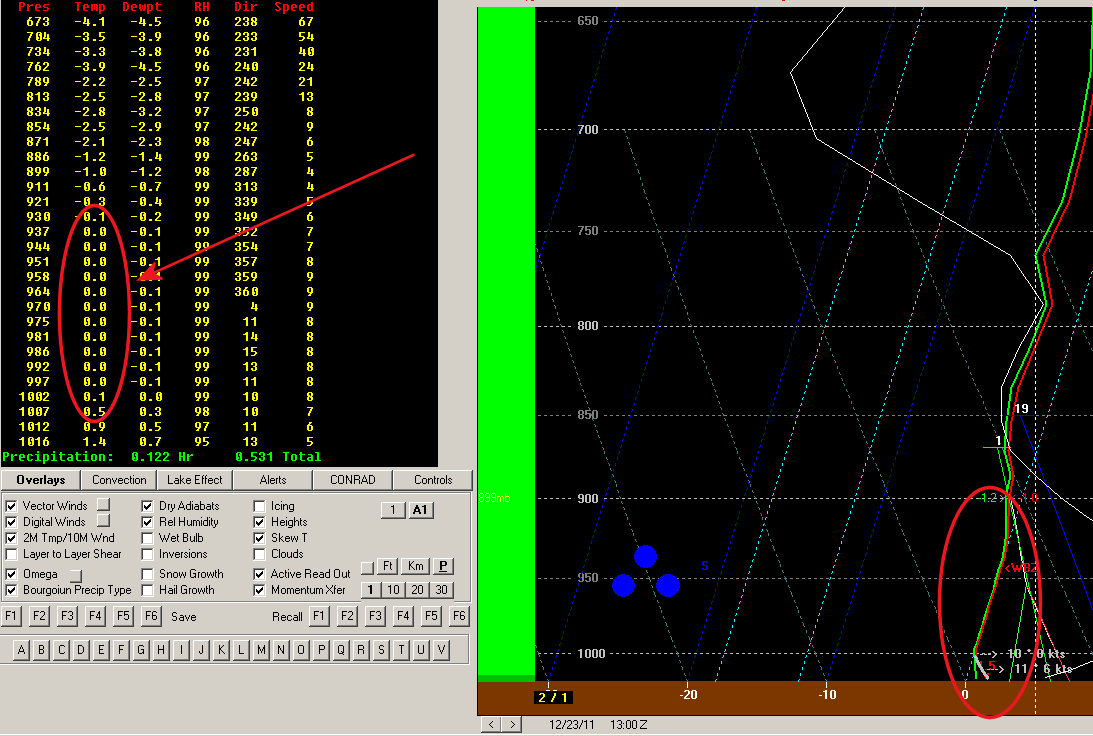Screen dimensions: 1093x736
Task: Click the 673 pressure value in the table
Action: coord(38,22)
